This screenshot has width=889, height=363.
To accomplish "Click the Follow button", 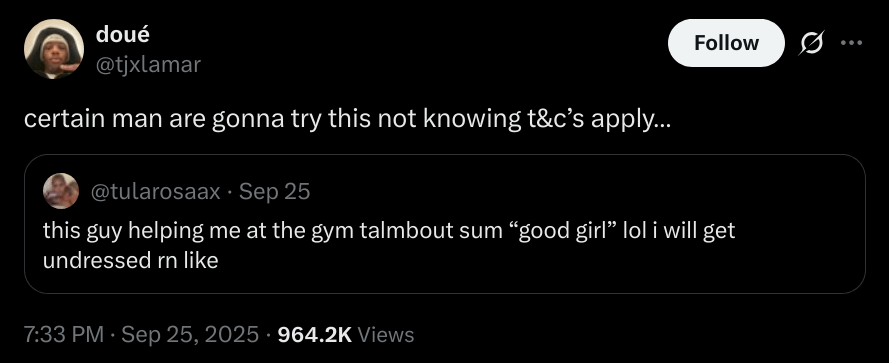I will (x=726, y=43).
